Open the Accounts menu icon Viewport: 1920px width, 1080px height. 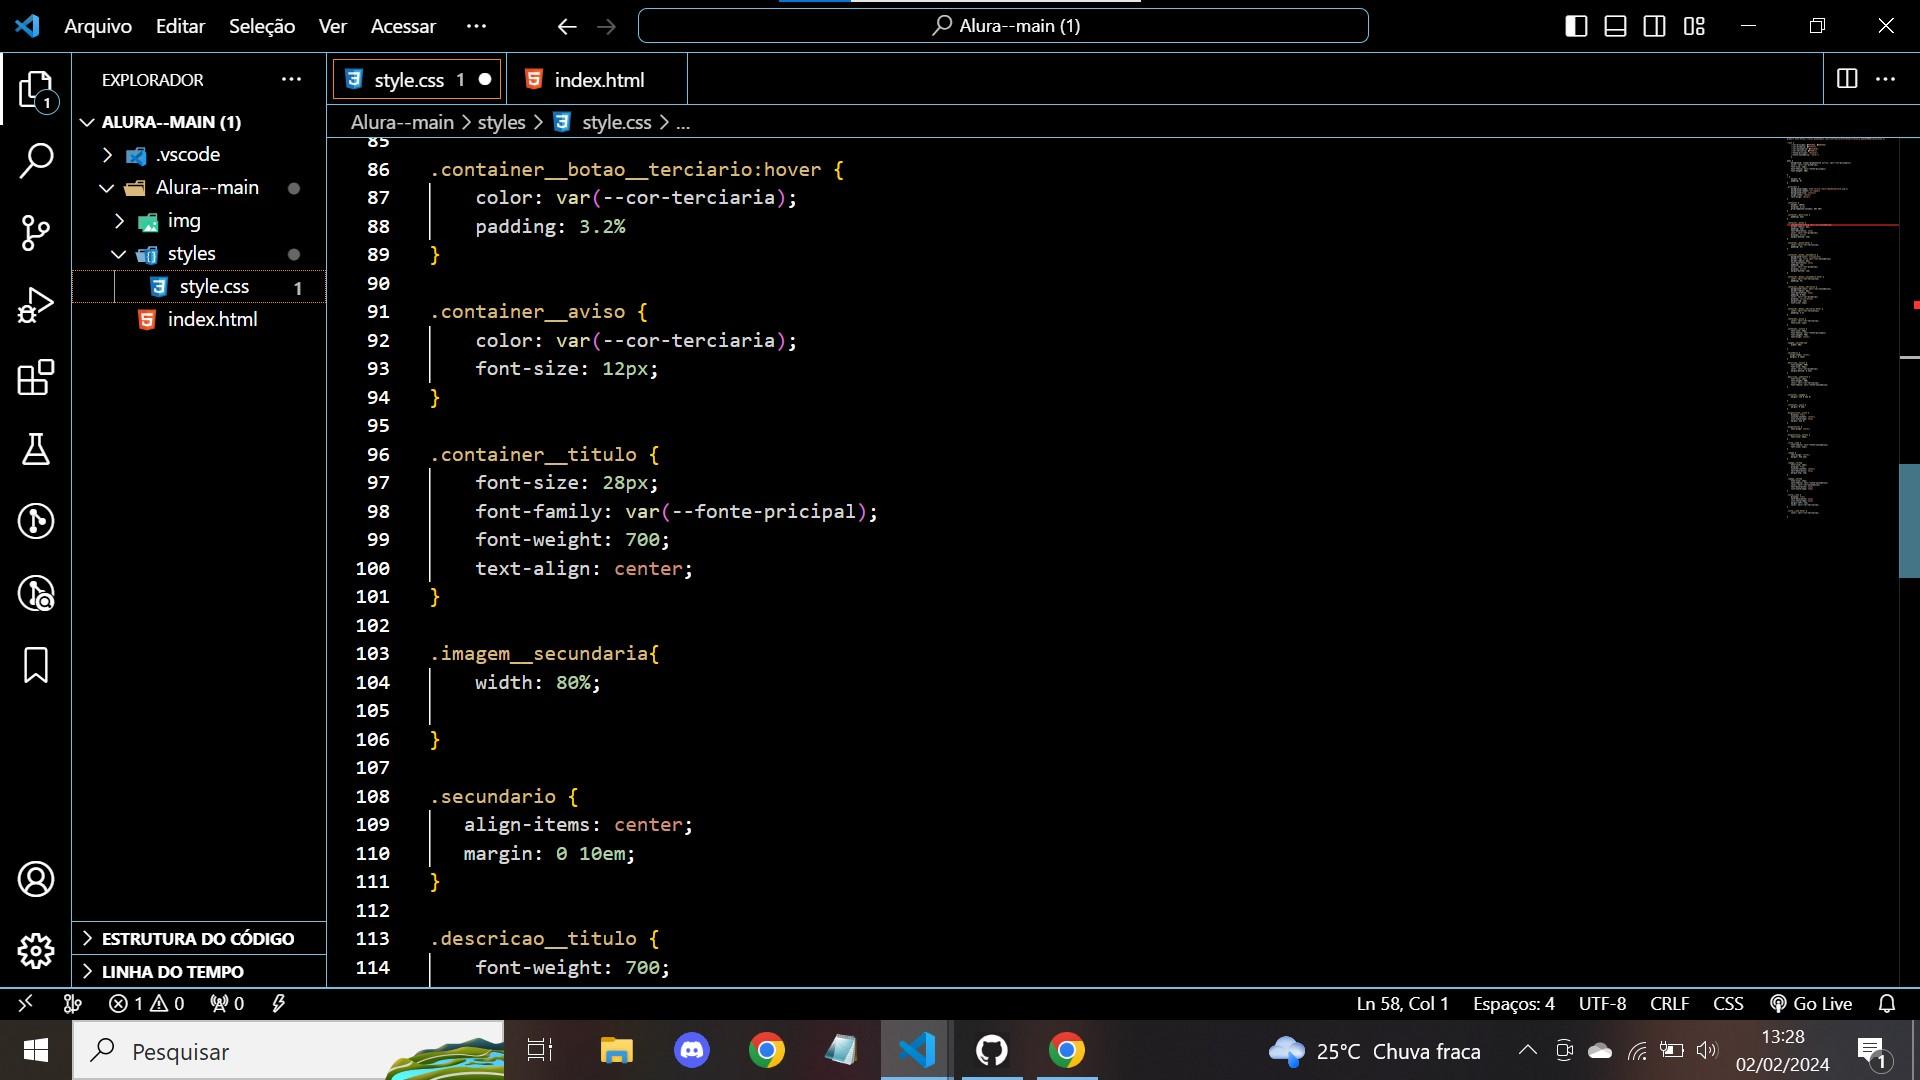[36, 879]
